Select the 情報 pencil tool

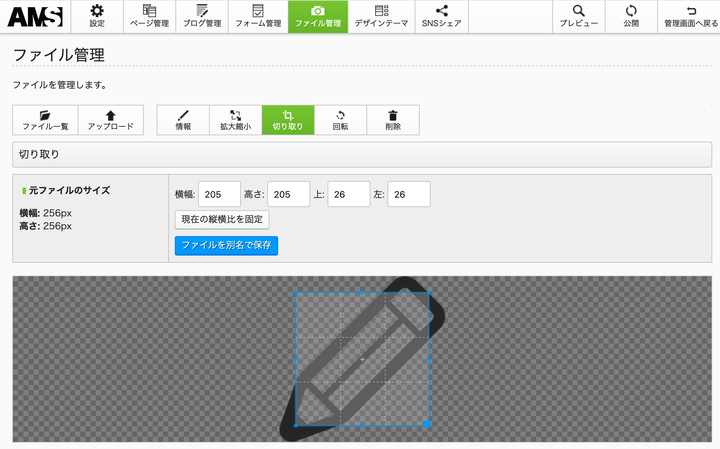[183, 120]
